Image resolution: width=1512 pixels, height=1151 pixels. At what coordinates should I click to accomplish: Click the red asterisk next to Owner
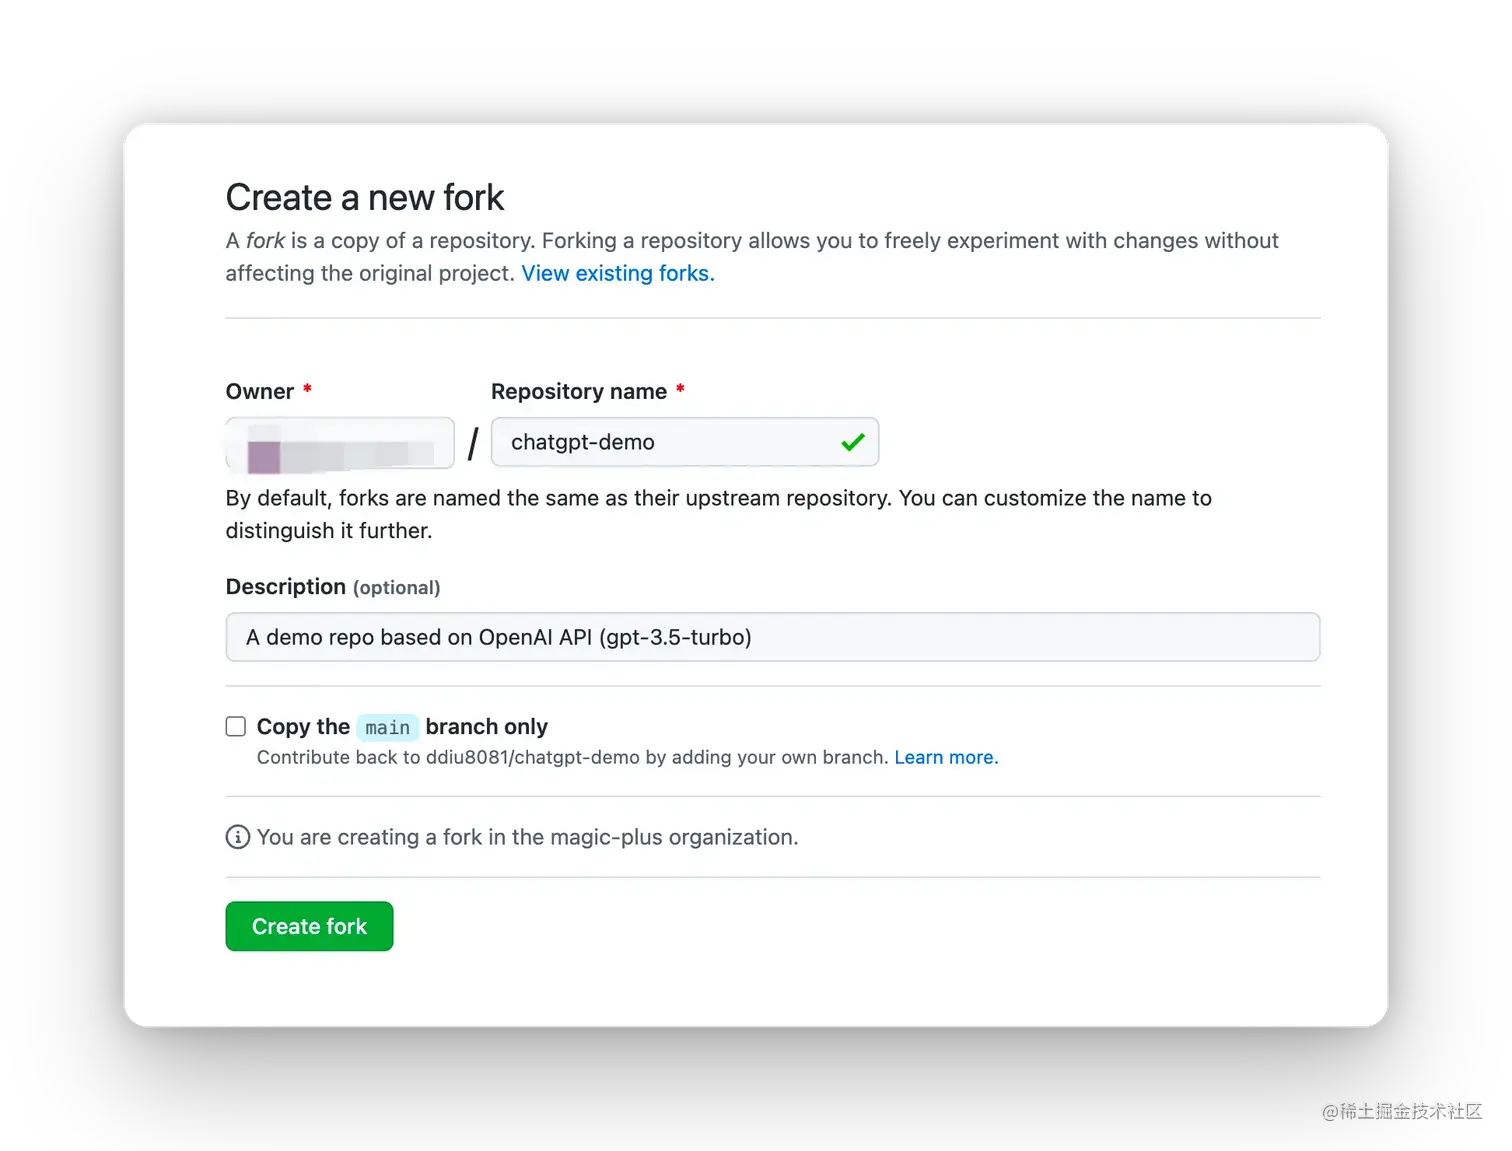coord(307,389)
